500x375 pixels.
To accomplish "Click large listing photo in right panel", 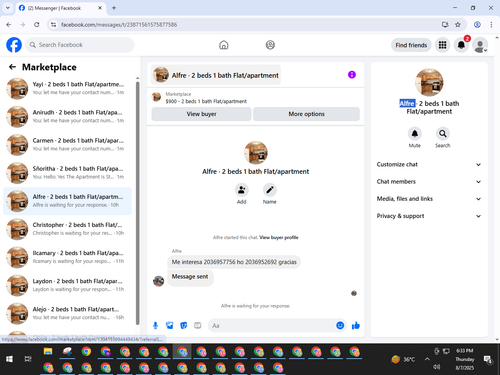I will 429,82.
